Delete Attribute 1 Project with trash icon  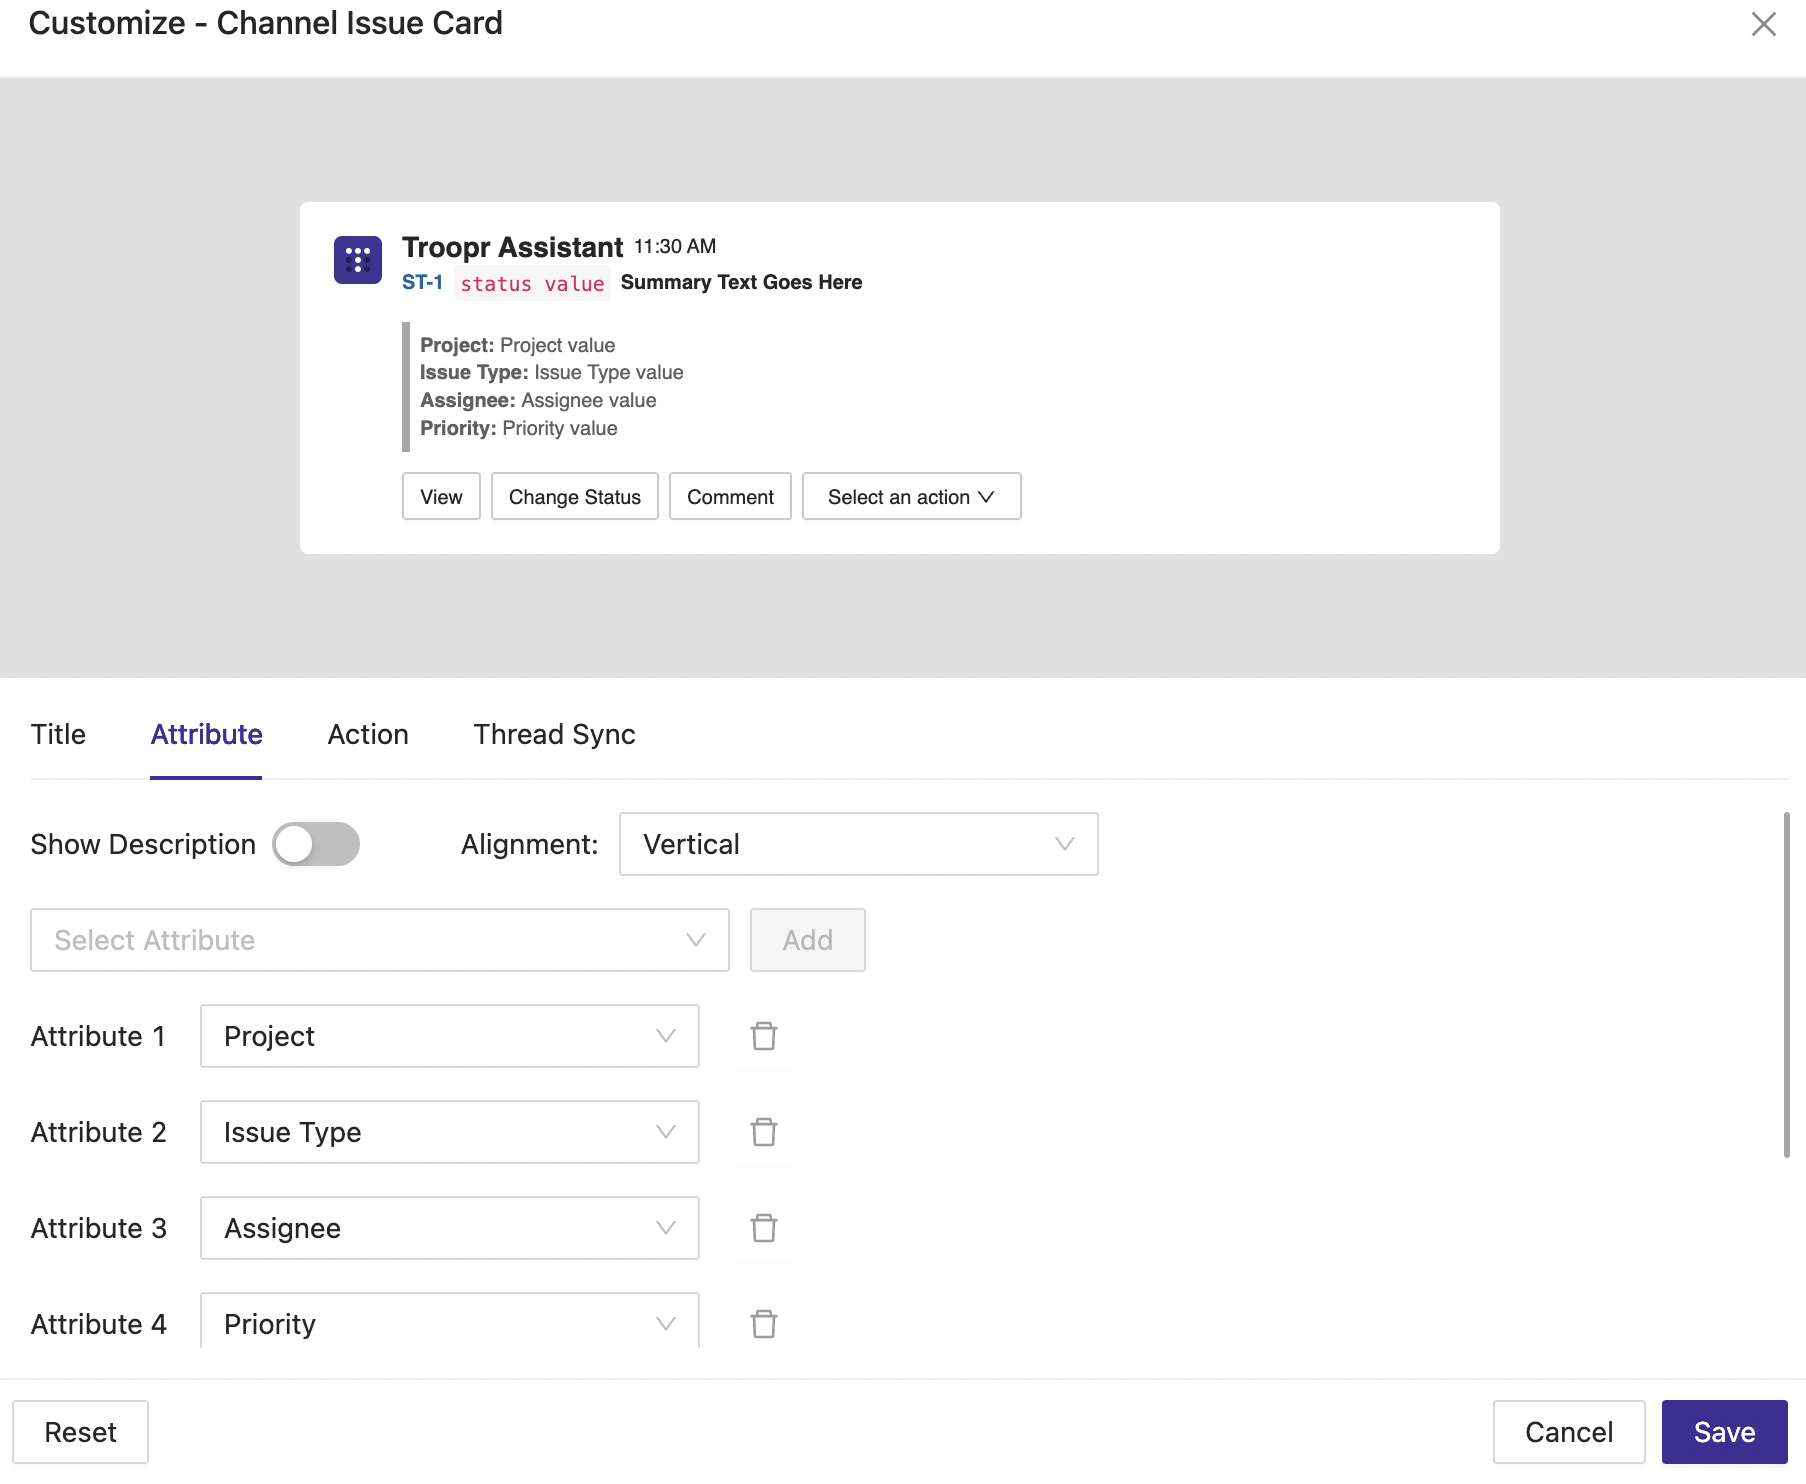(764, 1036)
